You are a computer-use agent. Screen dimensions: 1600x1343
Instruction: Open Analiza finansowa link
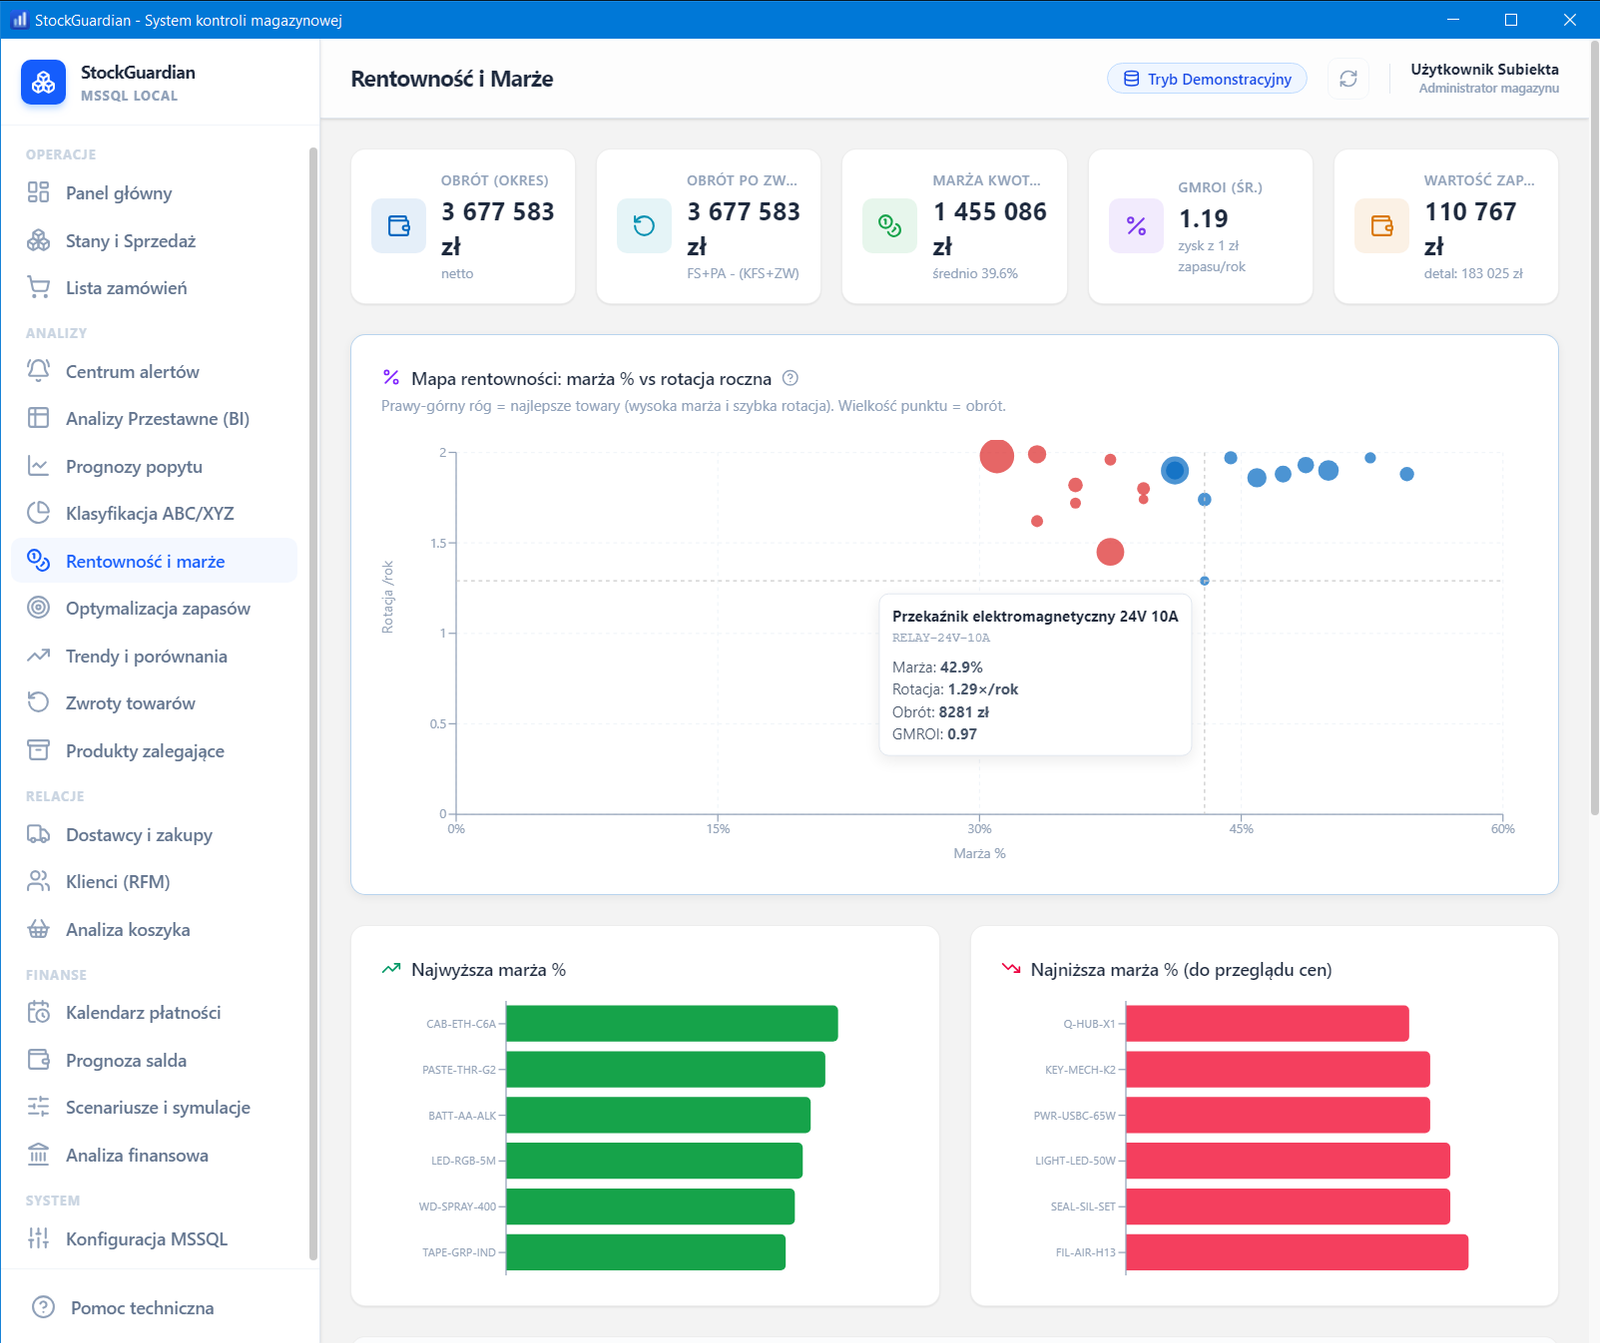pyautogui.click(x=154, y=1155)
